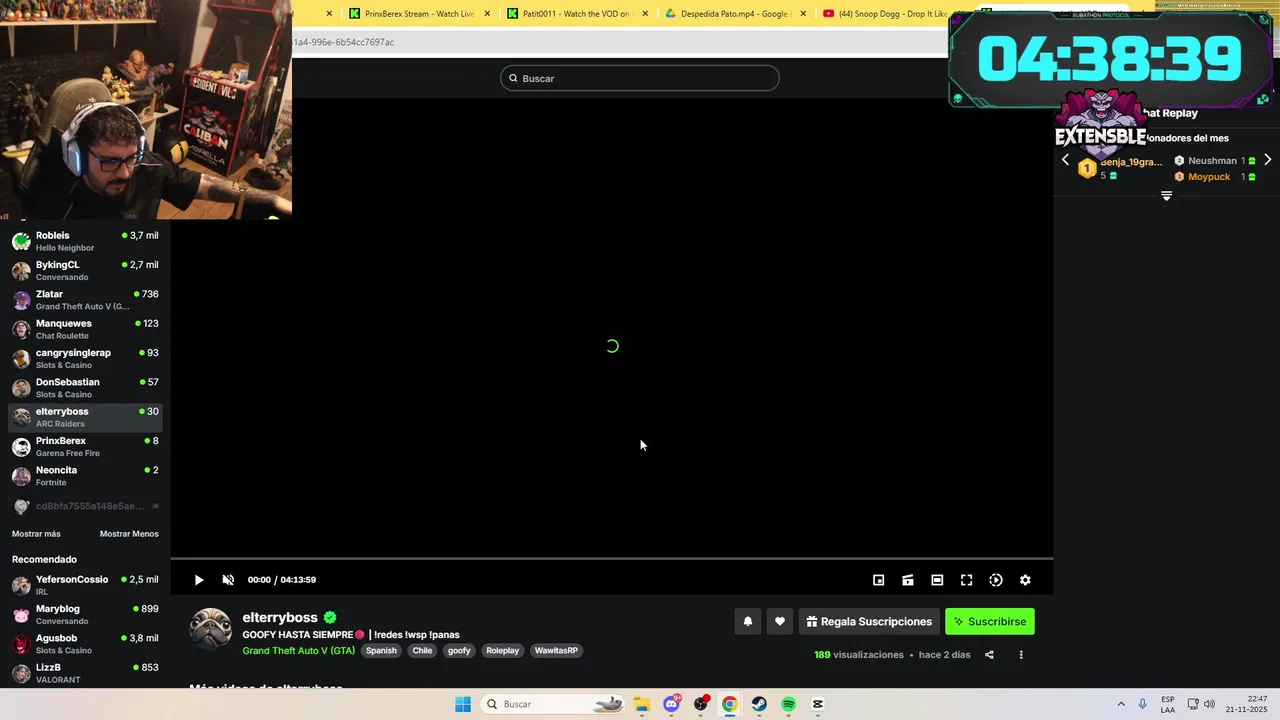Share the video

[989, 655]
